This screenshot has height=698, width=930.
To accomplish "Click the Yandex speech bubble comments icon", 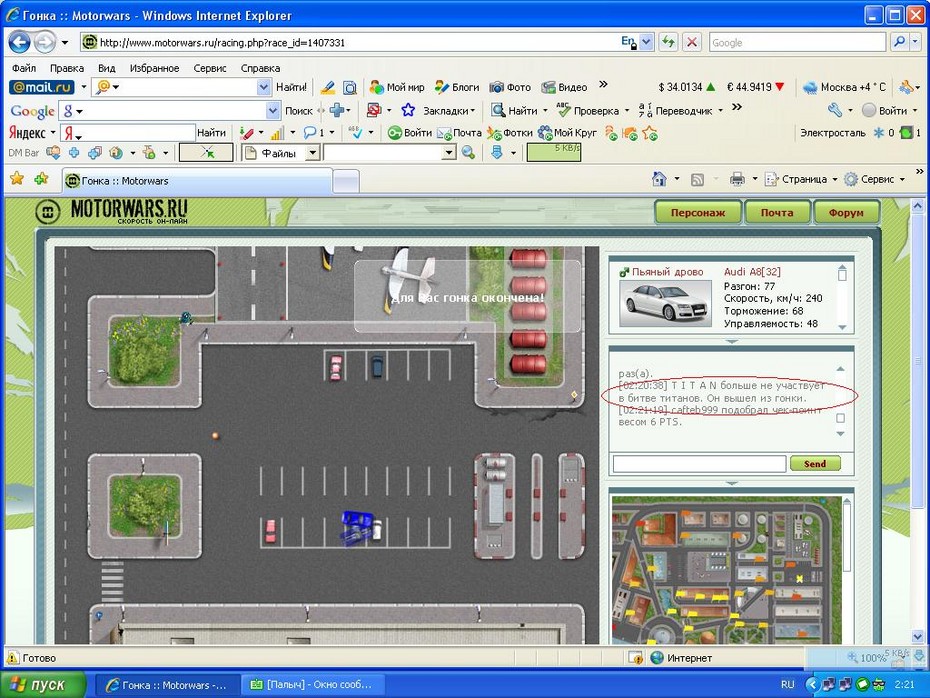I will tap(310, 133).
